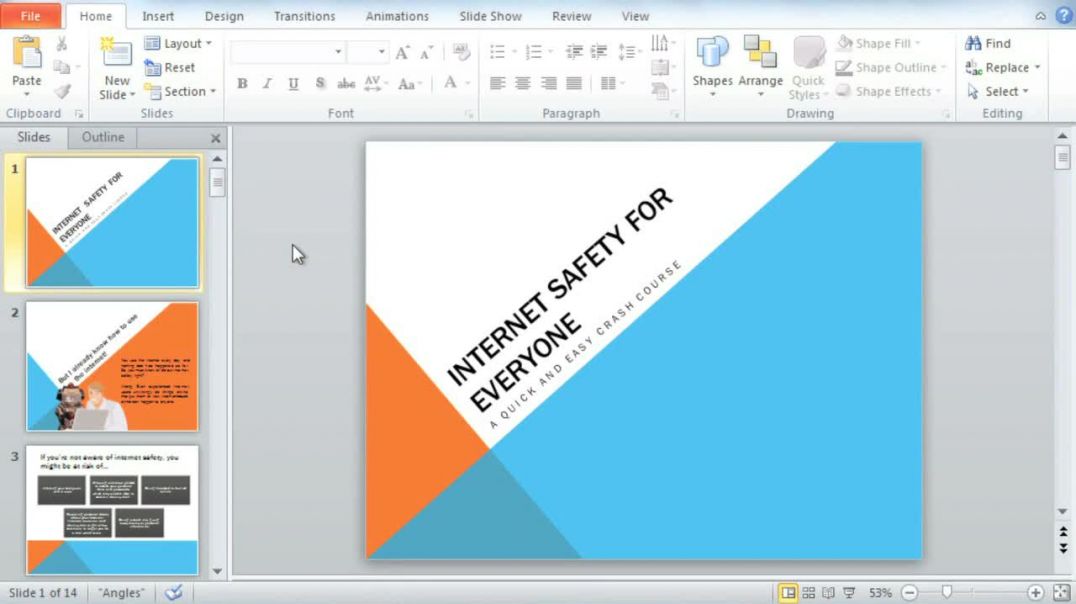This screenshot has width=1076, height=604.
Task: Click the Text Direction icon
Action: point(660,43)
